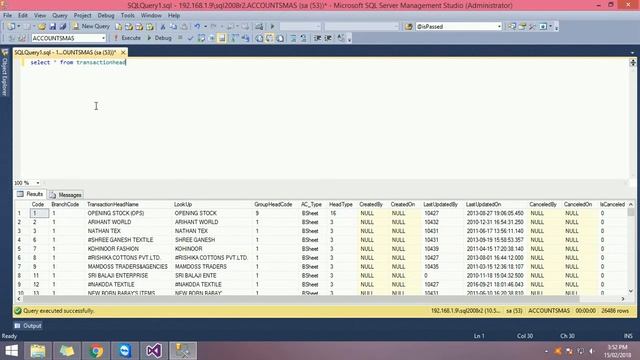Click Increase Indent icon
Viewport: 640px width, 360px height.
point(328,38)
